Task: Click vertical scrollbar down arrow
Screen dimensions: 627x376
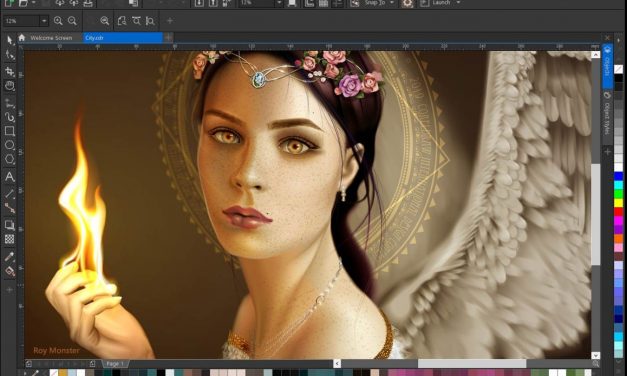Action: click(x=595, y=355)
